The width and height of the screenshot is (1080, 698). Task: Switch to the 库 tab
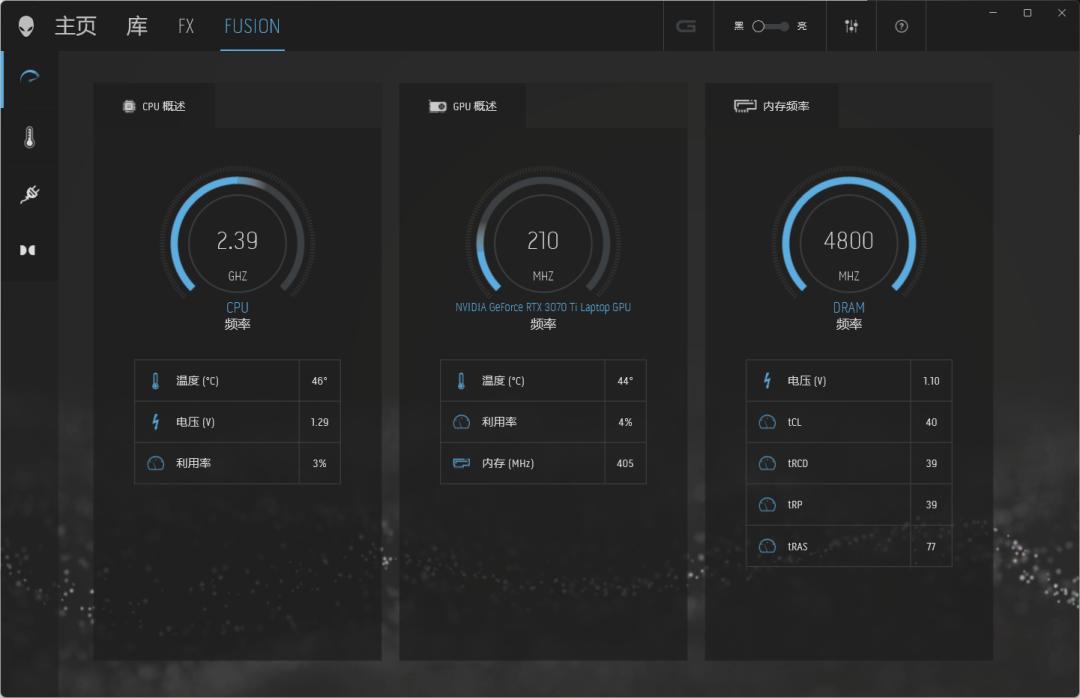tap(137, 26)
